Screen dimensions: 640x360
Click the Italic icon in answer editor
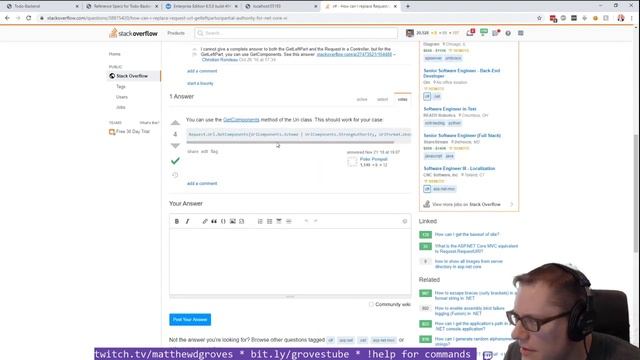pyautogui.click(x=187, y=221)
